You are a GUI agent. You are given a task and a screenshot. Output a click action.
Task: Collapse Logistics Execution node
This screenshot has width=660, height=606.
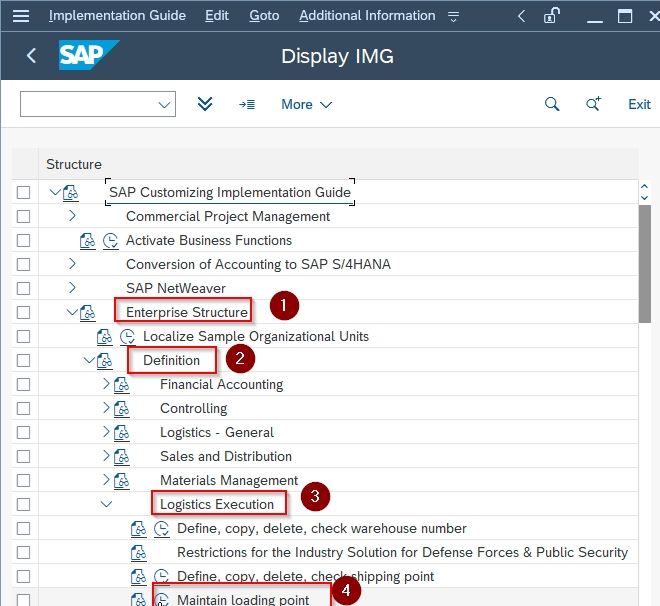106,504
